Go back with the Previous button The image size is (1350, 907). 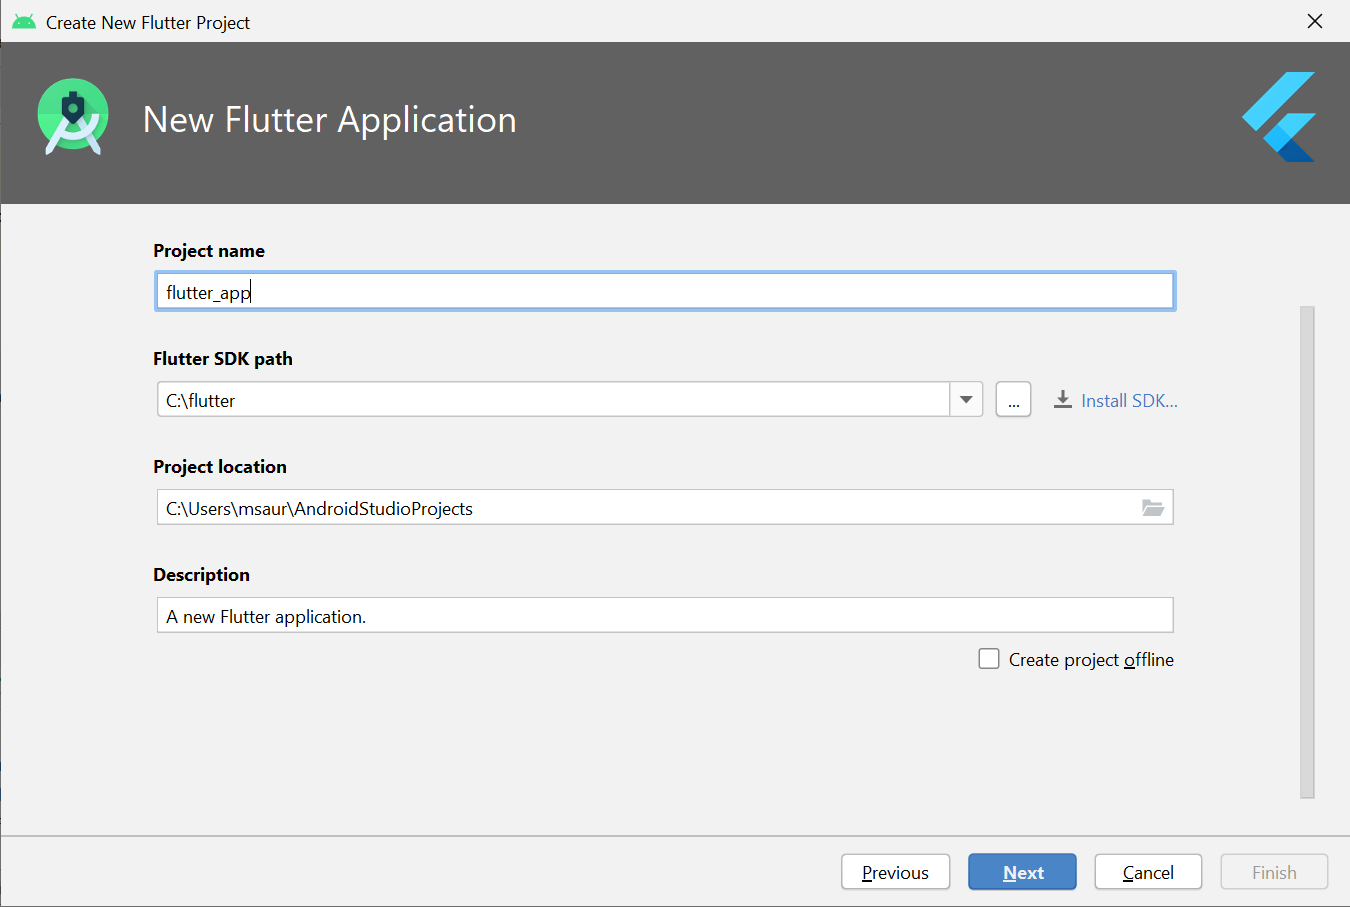point(895,872)
